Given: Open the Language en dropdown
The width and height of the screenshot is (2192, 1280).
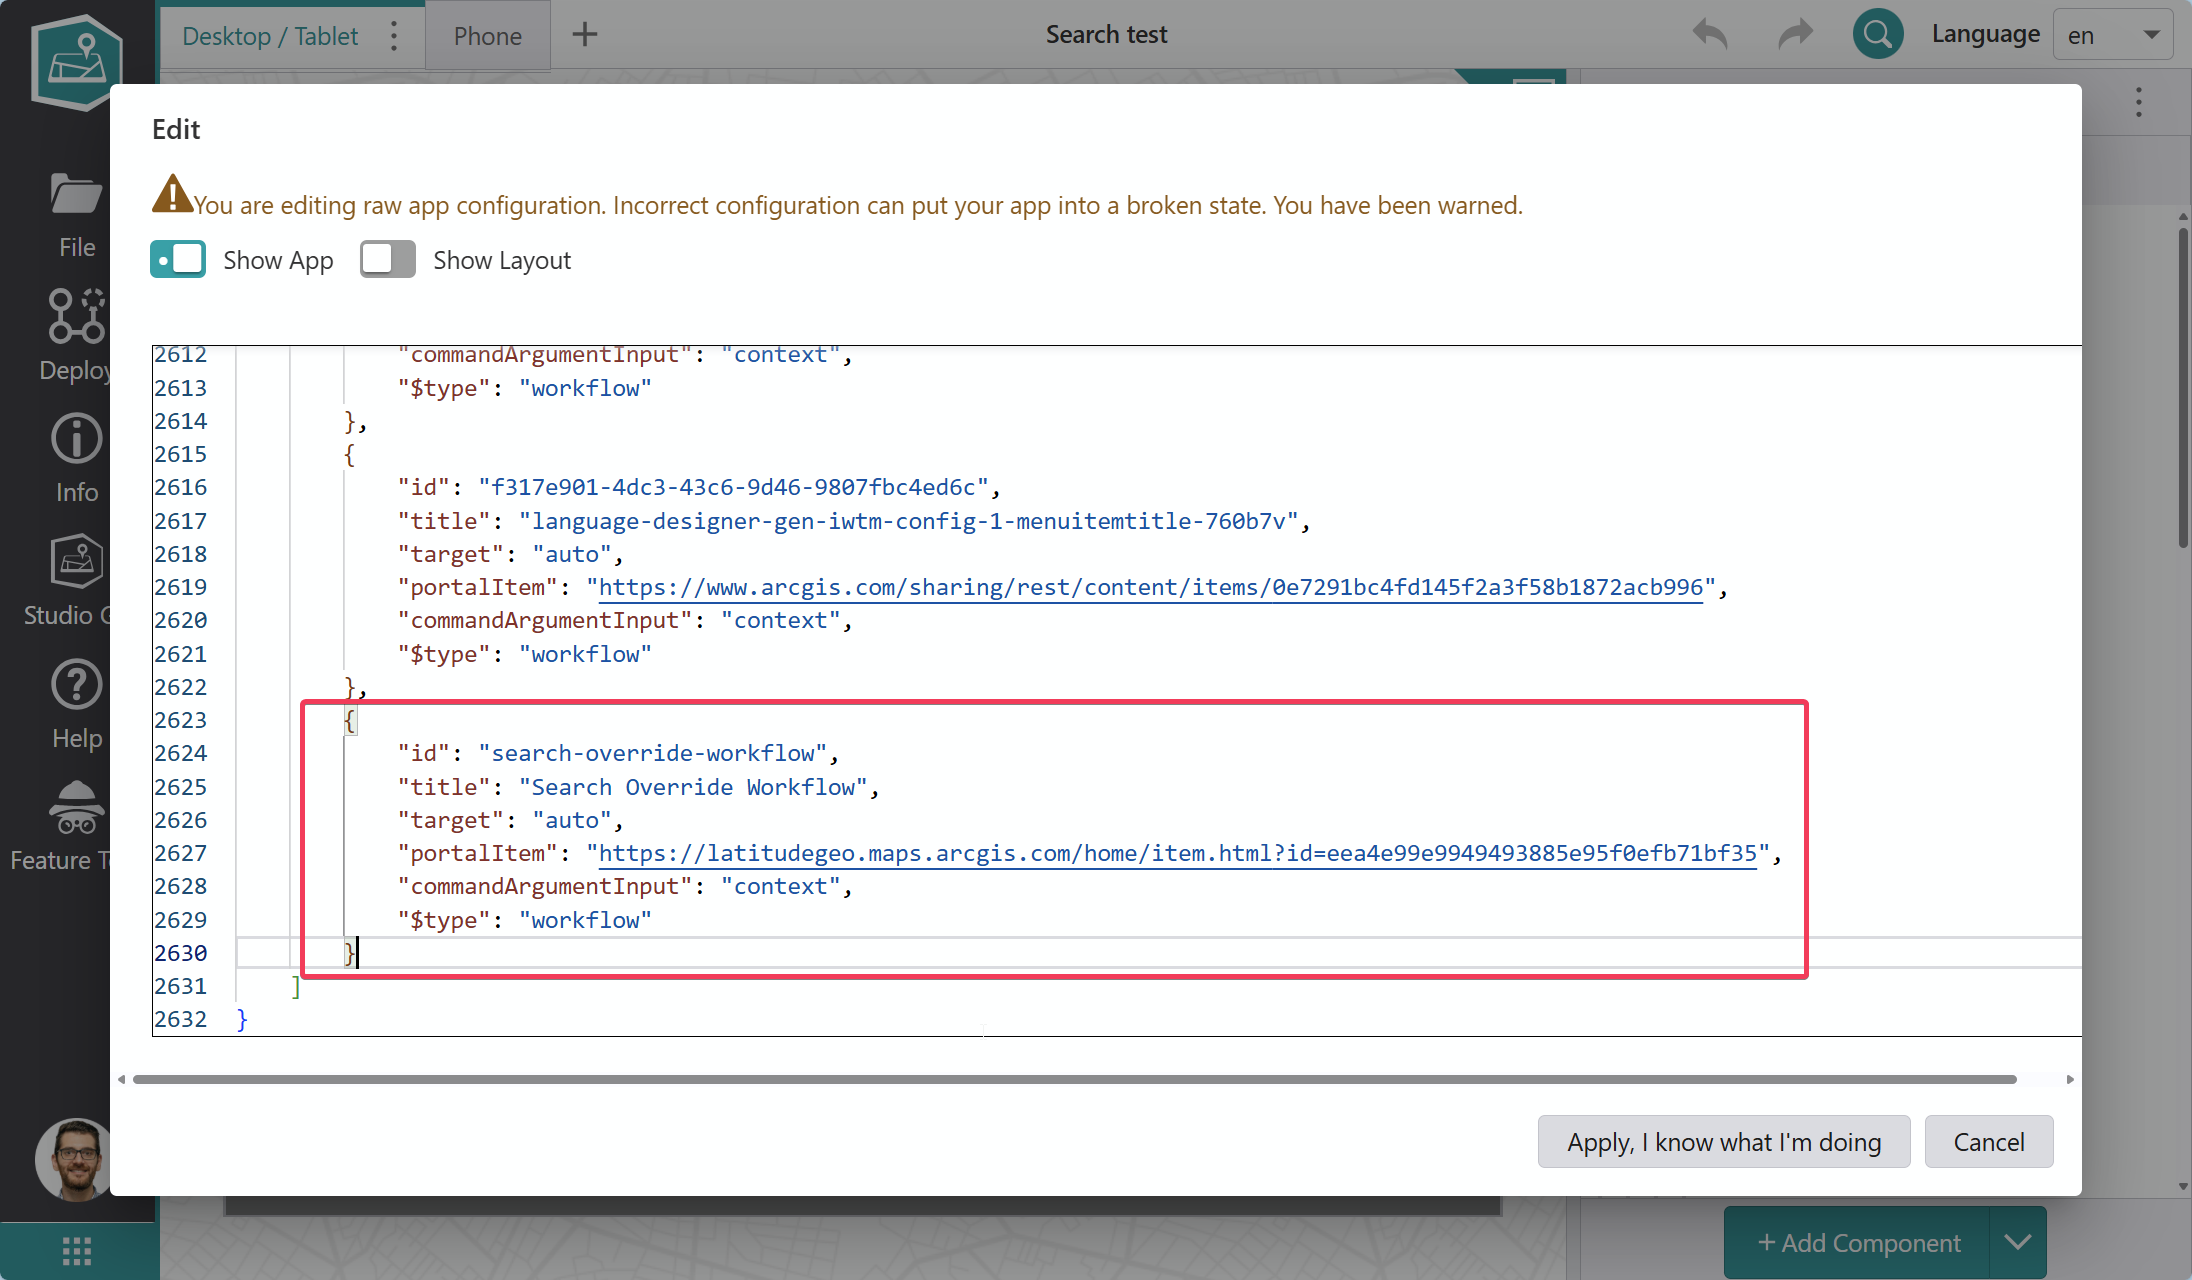Looking at the screenshot, I should 2112,35.
